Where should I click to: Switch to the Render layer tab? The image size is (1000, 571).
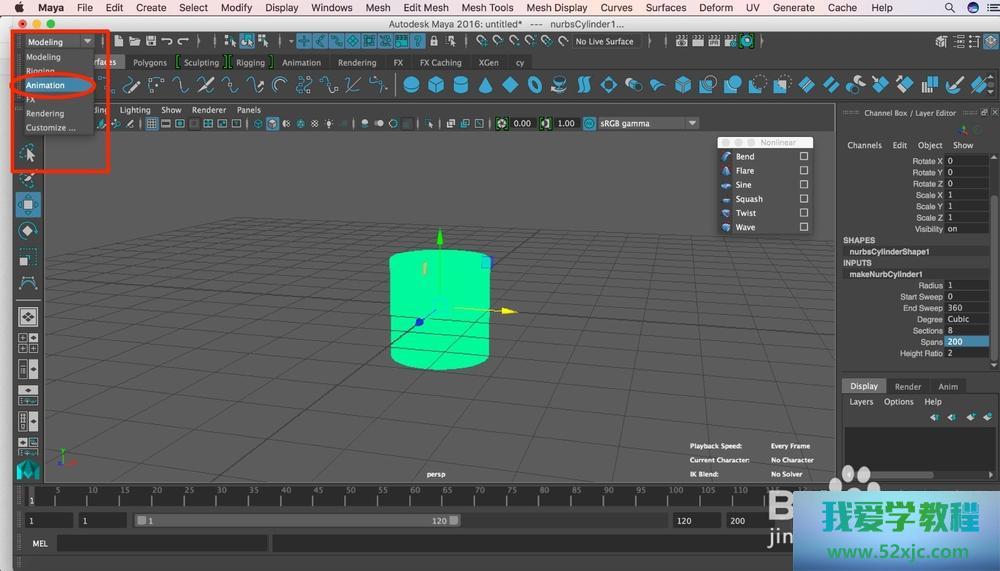coord(907,386)
